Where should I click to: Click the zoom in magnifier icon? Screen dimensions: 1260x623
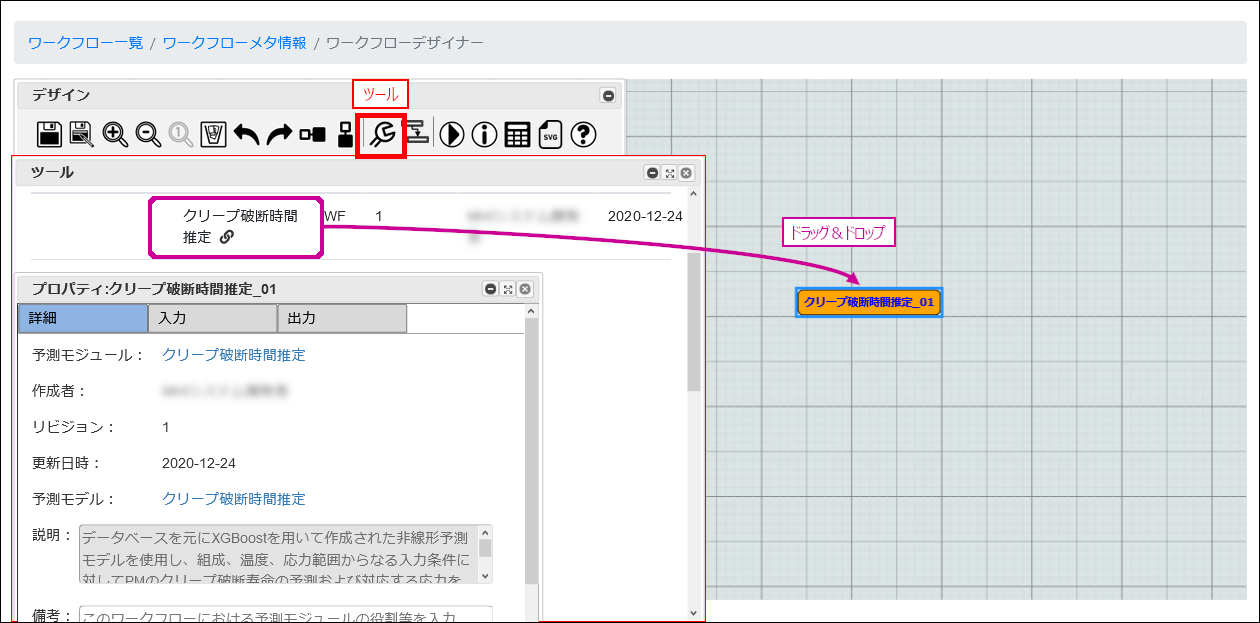116,135
